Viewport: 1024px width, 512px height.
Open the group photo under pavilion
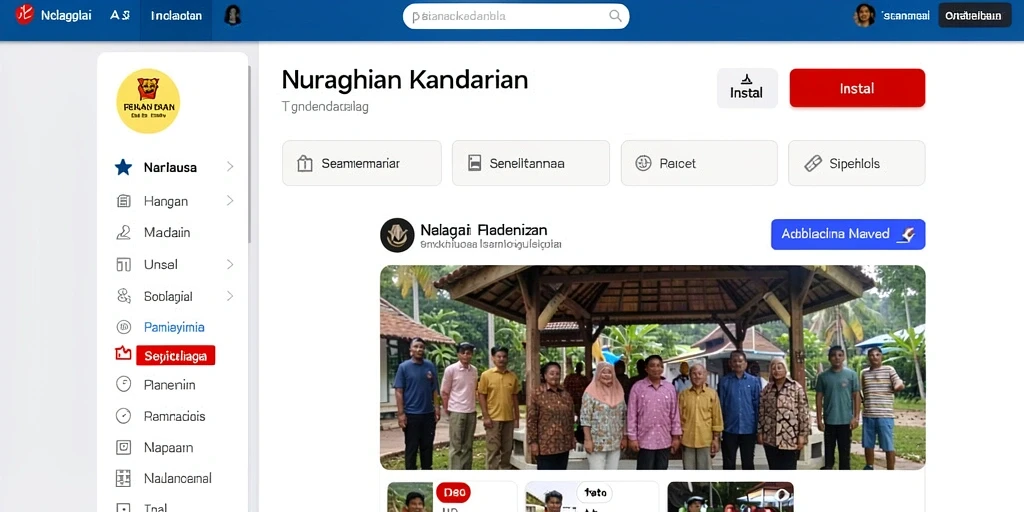coord(652,367)
